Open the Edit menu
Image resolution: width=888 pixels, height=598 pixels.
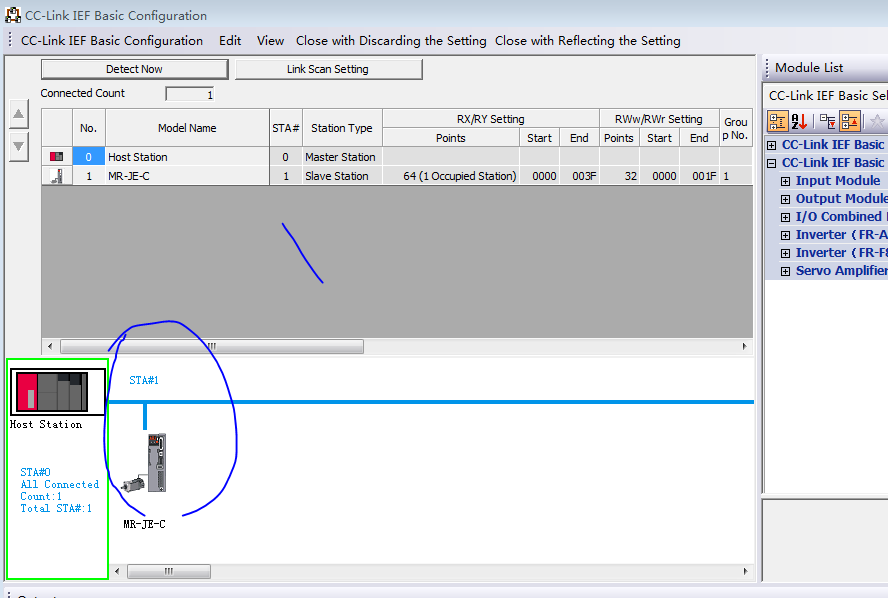point(230,41)
